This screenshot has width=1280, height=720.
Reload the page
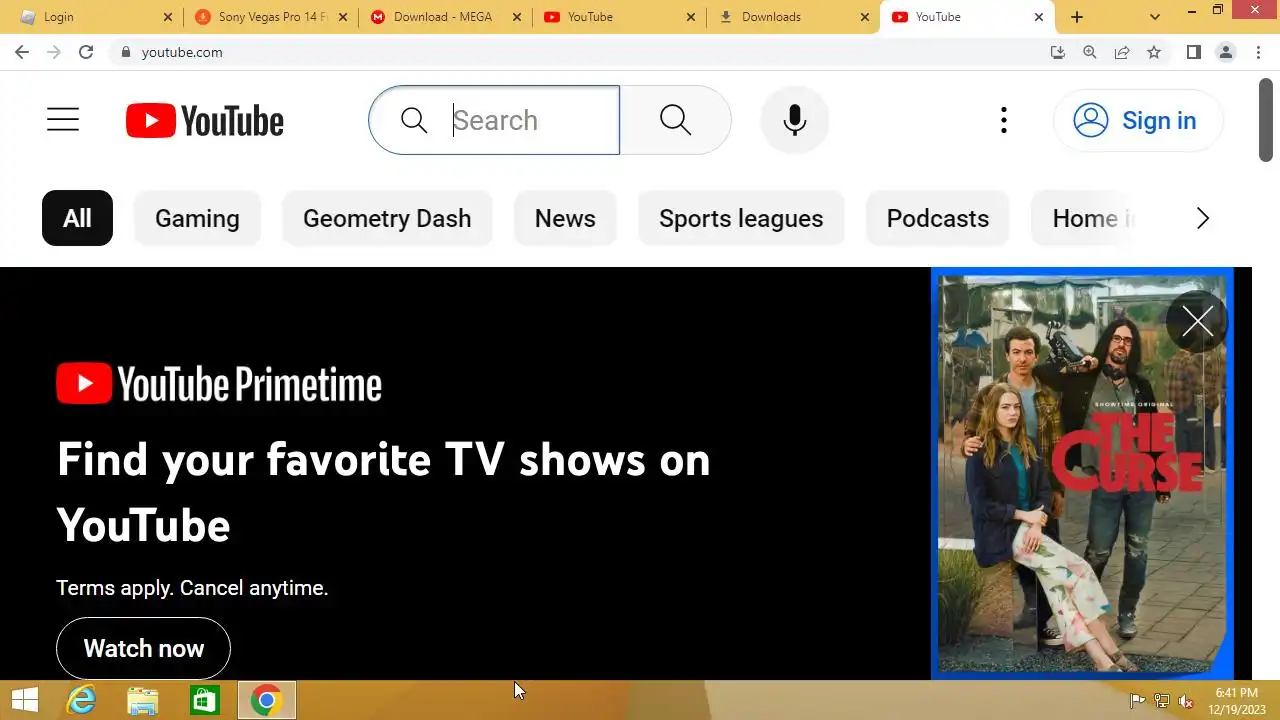click(86, 52)
